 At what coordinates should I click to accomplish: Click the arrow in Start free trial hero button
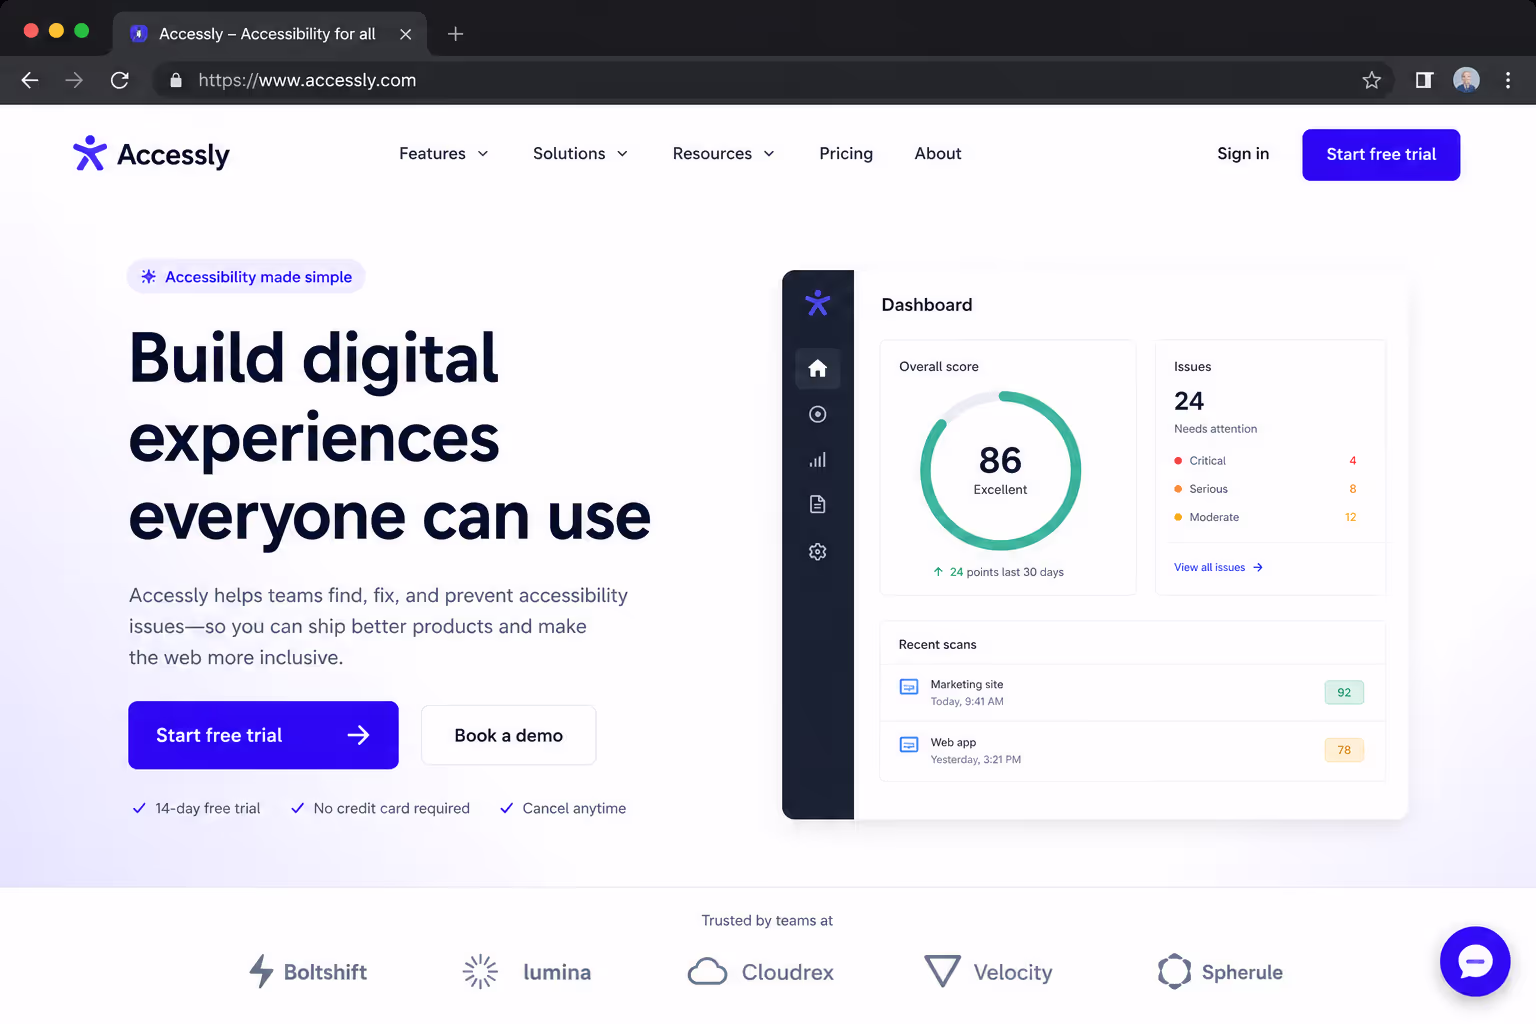358,735
